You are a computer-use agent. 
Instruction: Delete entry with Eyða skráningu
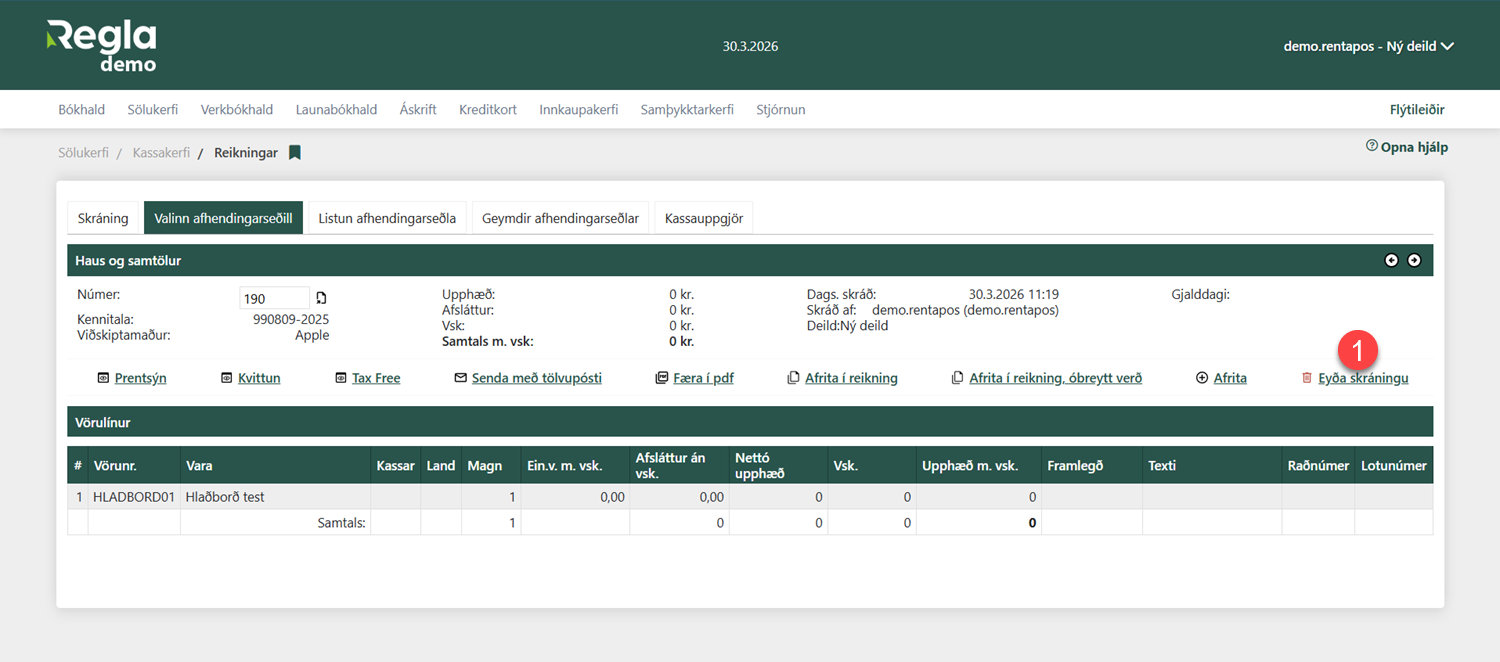pos(1362,378)
